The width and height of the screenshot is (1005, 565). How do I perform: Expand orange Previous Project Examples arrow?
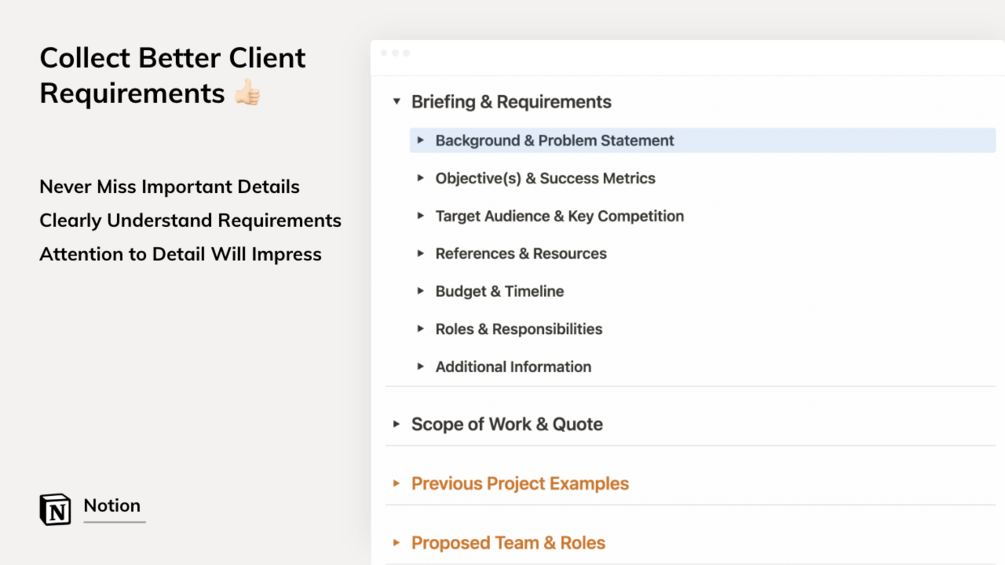click(397, 484)
